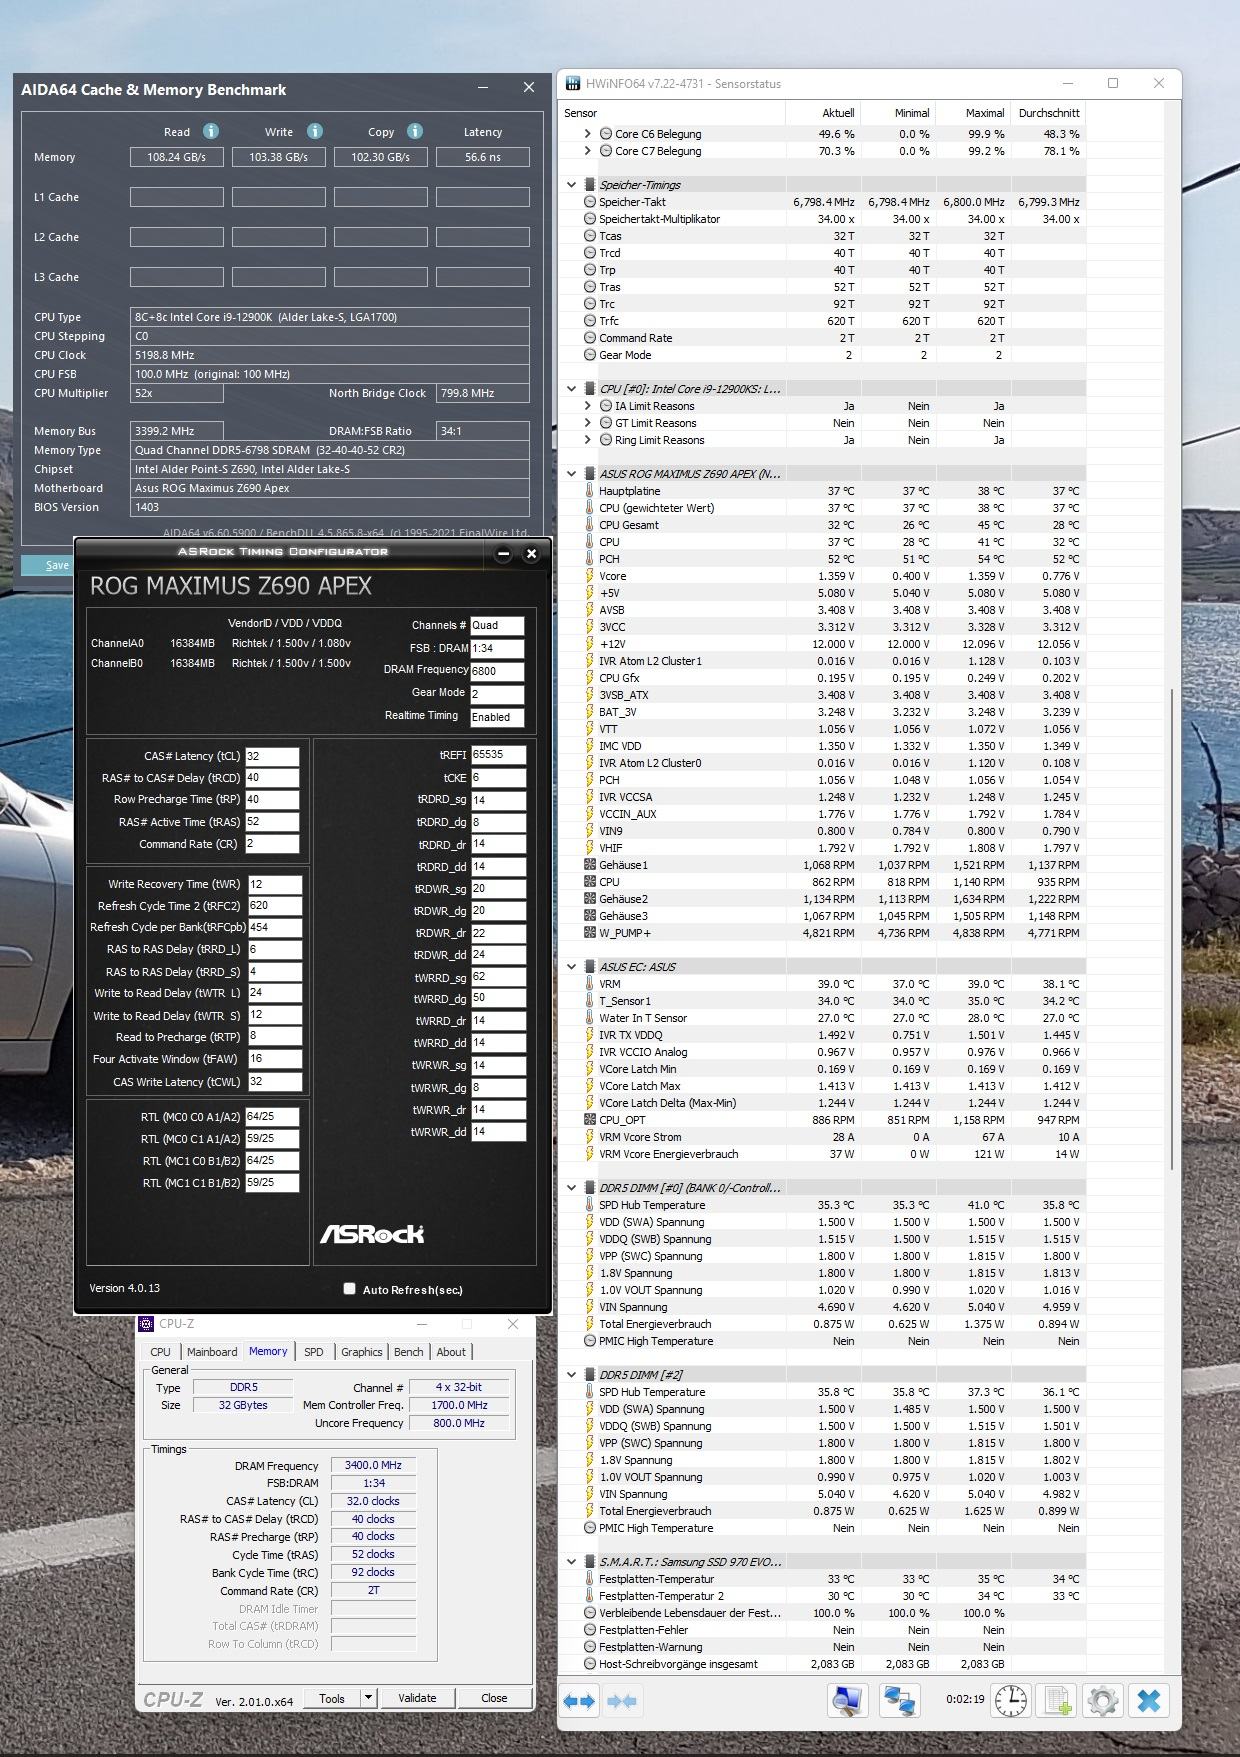The image size is (1240, 1757).
Task: Click HWiNFO64 title bar app icon
Action: (573, 83)
